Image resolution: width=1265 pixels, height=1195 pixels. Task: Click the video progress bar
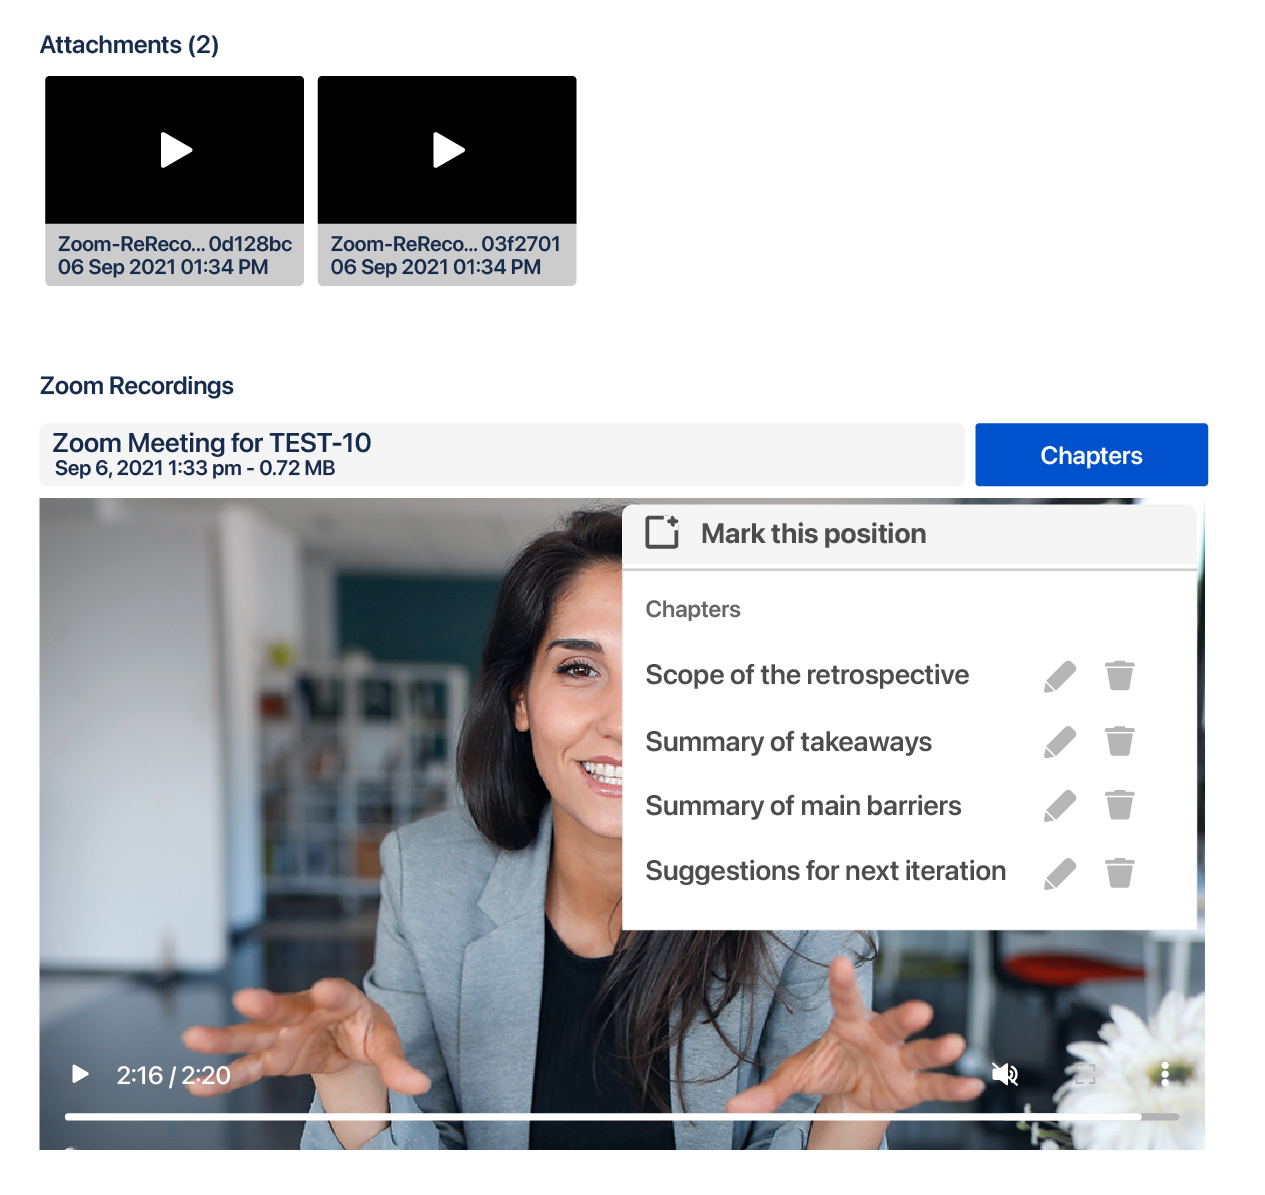tap(622, 1116)
